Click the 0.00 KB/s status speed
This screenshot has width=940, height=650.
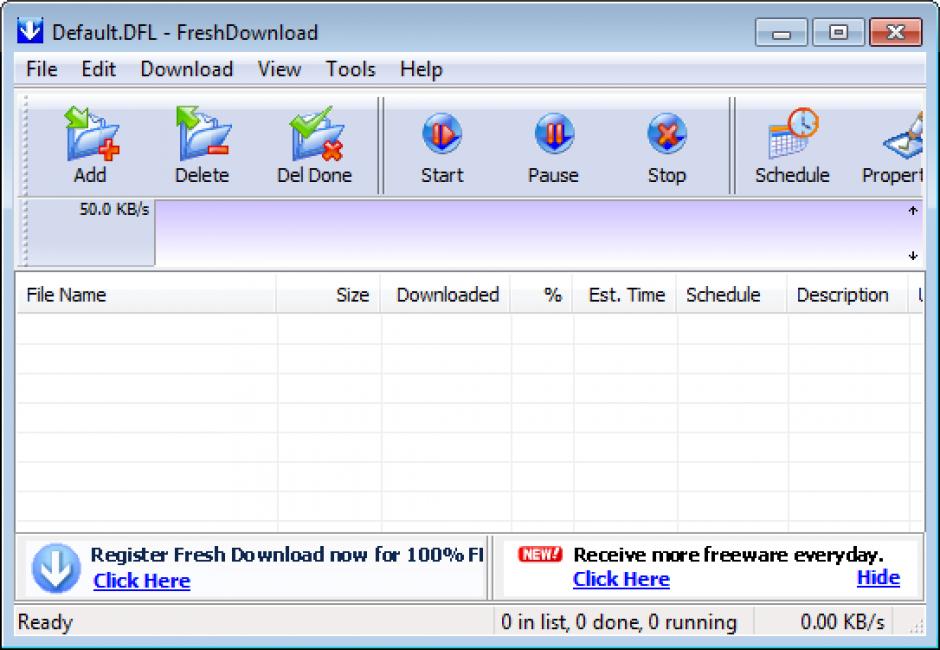(x=842, y=622)
